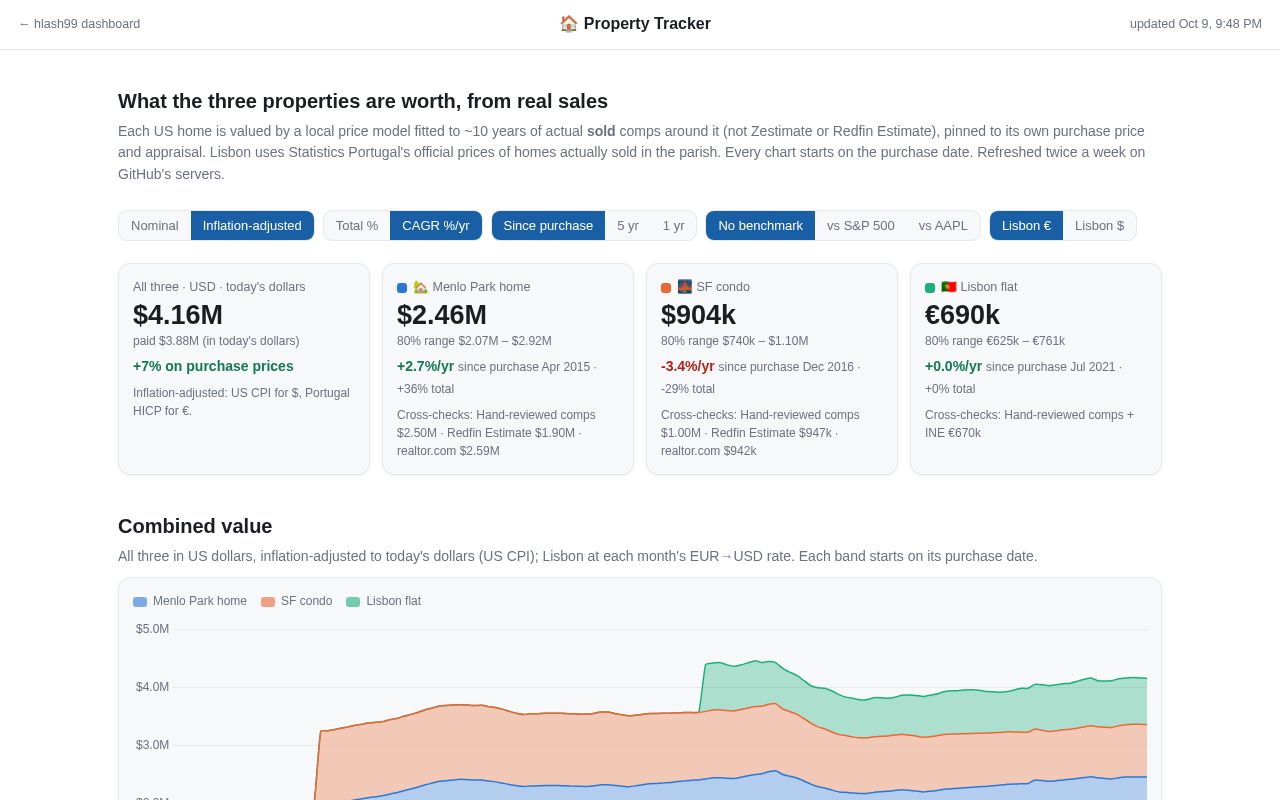Toggle SF condo legend swatch in chart
1280x800 pixels.
(x=268, y=602)
